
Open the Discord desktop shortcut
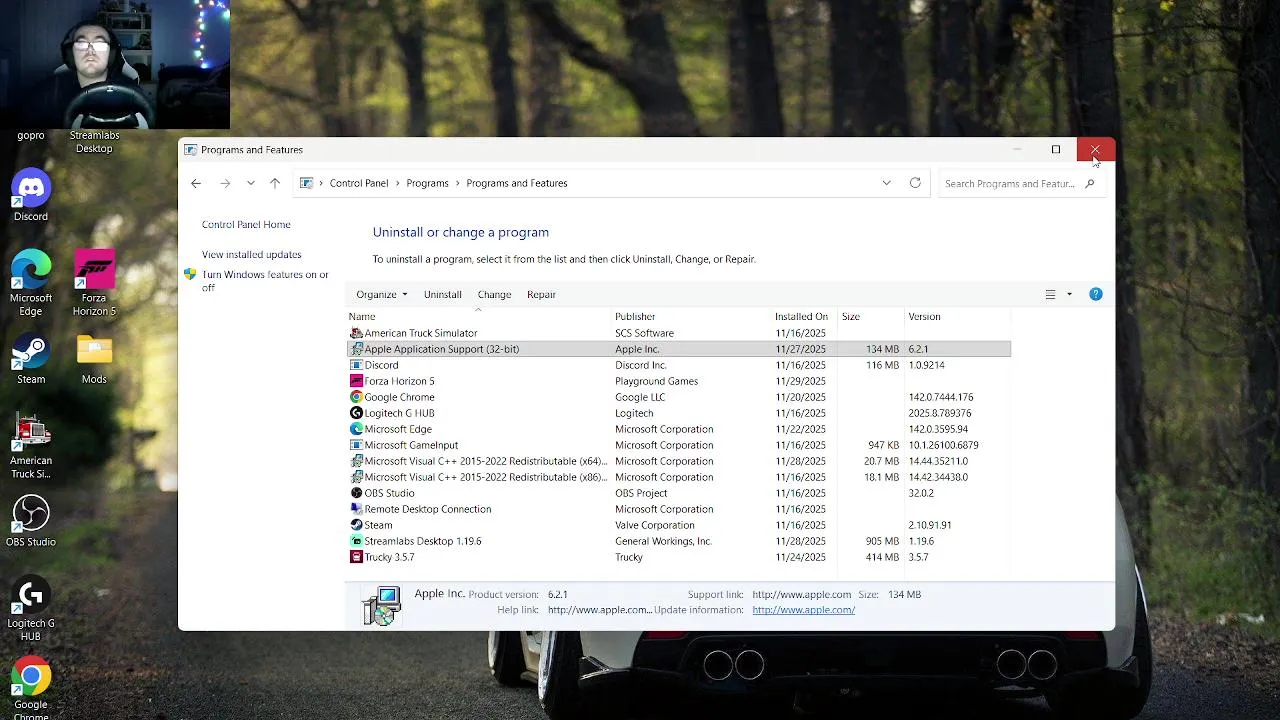point(31,195)
